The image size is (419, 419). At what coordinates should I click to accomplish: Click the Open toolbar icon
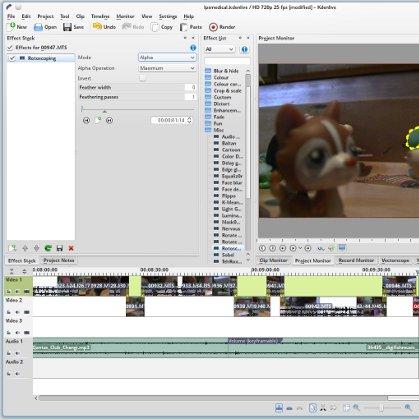38,27
